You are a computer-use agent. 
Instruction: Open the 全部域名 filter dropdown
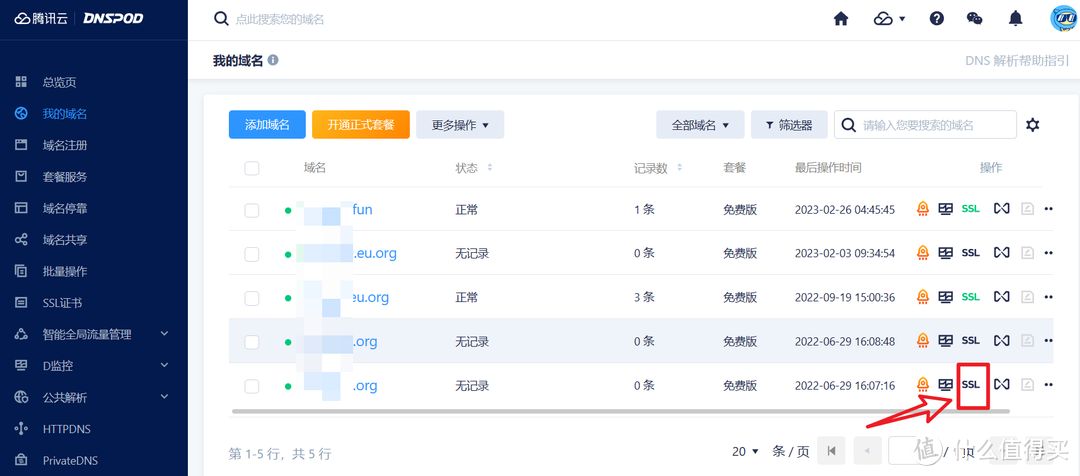700,125
